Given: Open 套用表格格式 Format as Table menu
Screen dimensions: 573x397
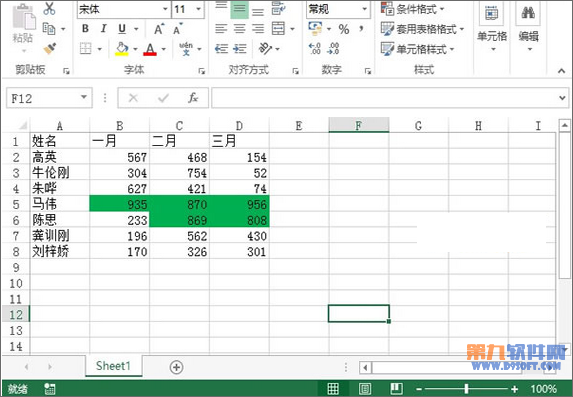Looking at the screenshot, I should coord(422,29).
